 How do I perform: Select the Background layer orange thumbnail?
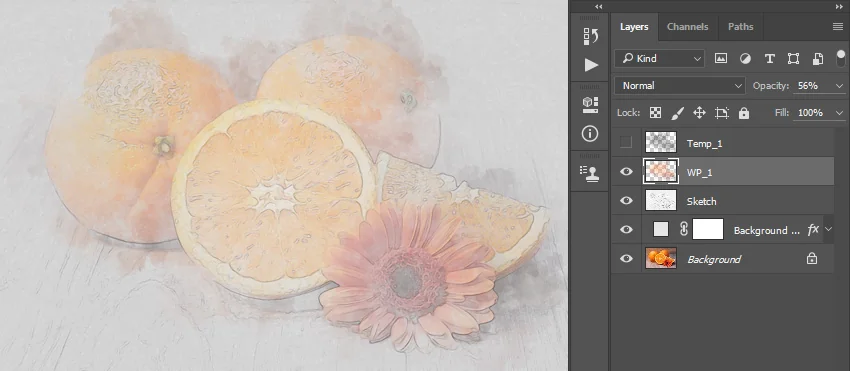(661, 259)
